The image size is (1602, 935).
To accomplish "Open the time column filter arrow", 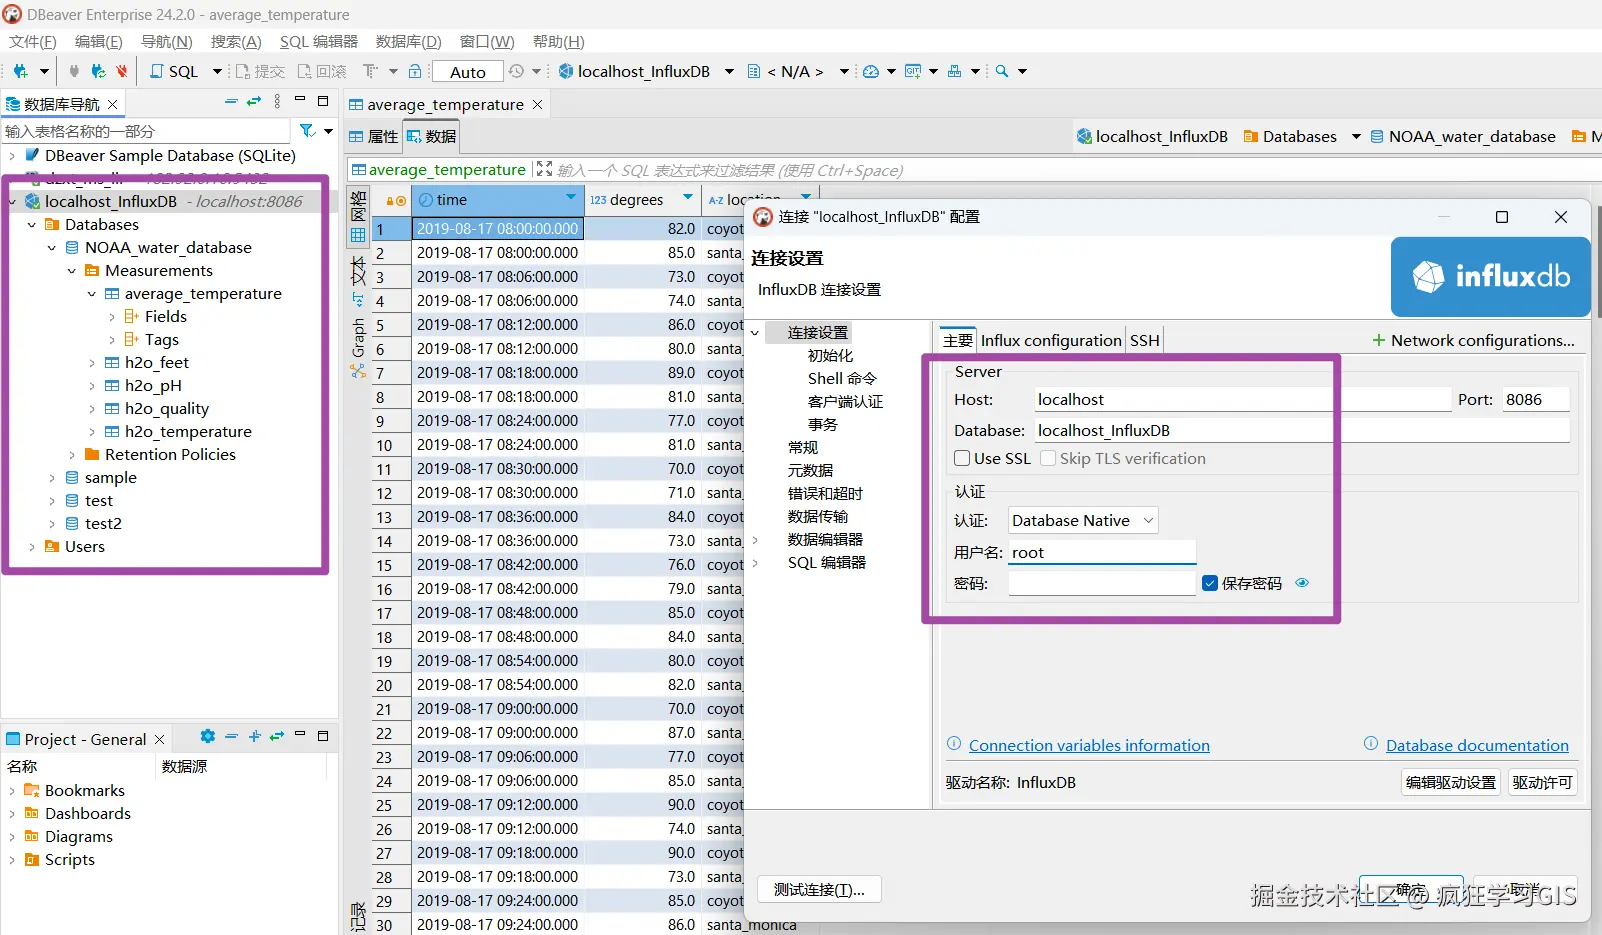I will point(571,197).
